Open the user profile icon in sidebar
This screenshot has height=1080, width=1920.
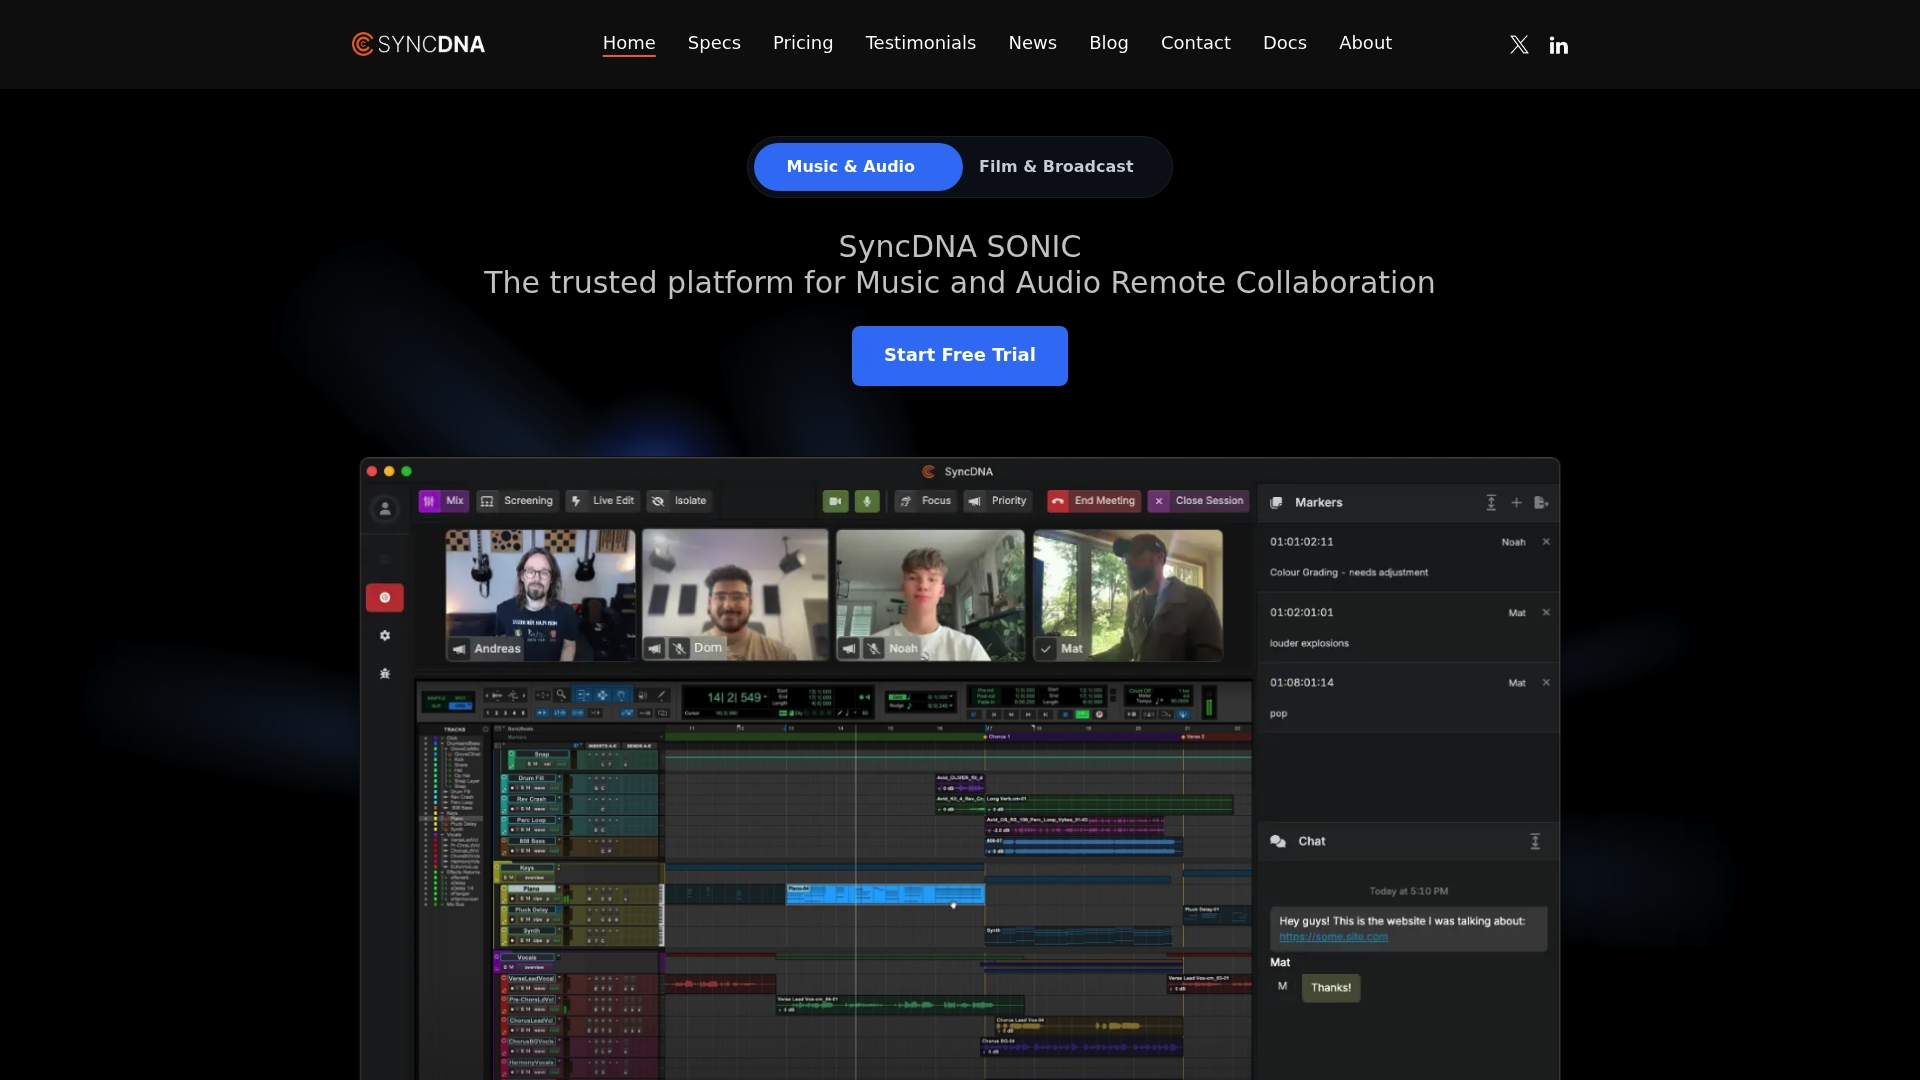click(384, 509)
